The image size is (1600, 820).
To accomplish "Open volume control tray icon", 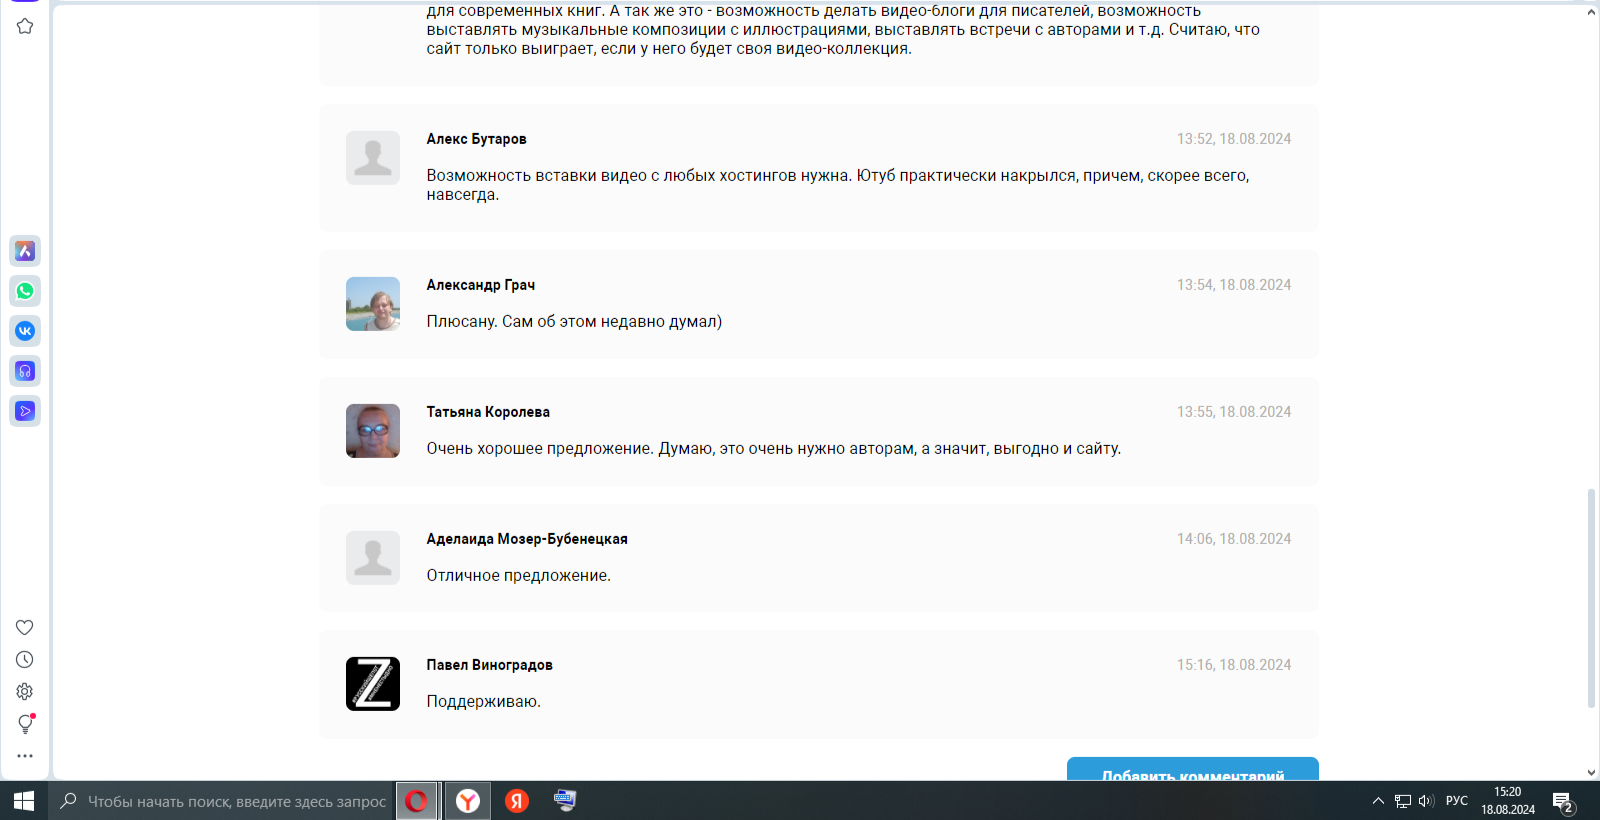I will point(1426,801).
